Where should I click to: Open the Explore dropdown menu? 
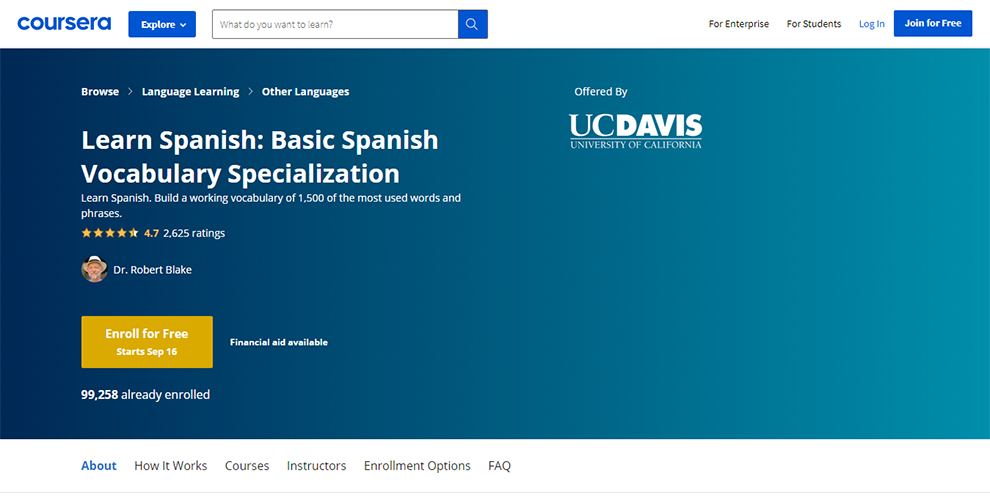(162, 25)
